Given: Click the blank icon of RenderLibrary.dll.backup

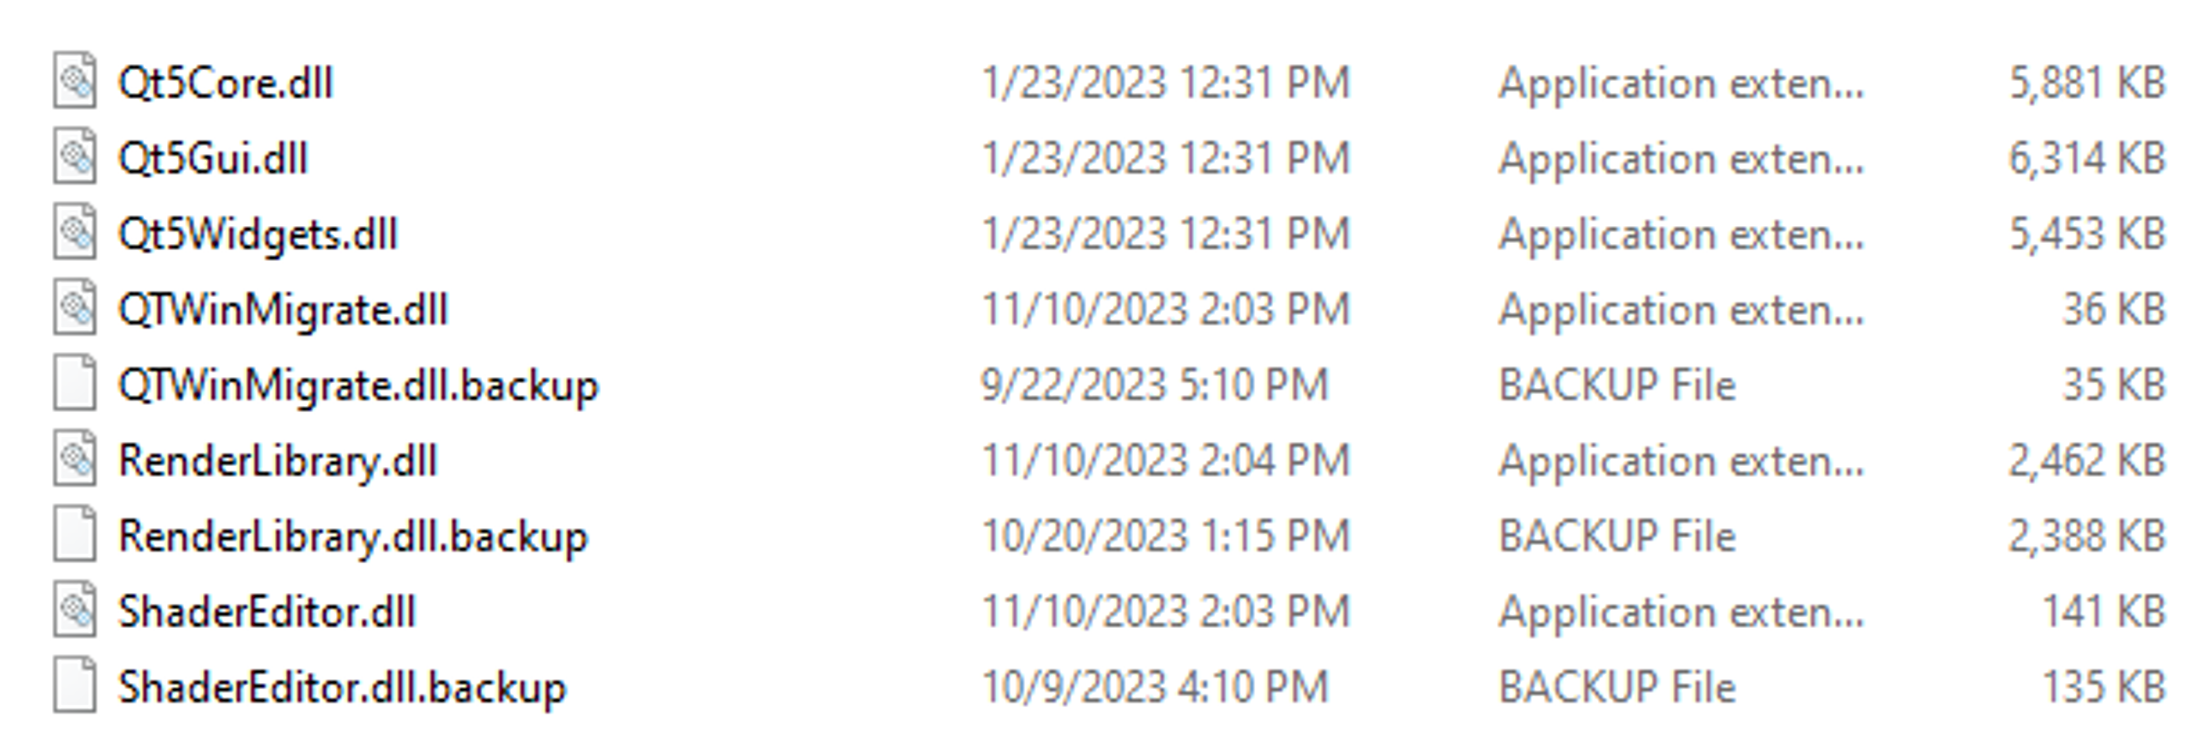Looking at the screenshot, I should coord(75,535).
